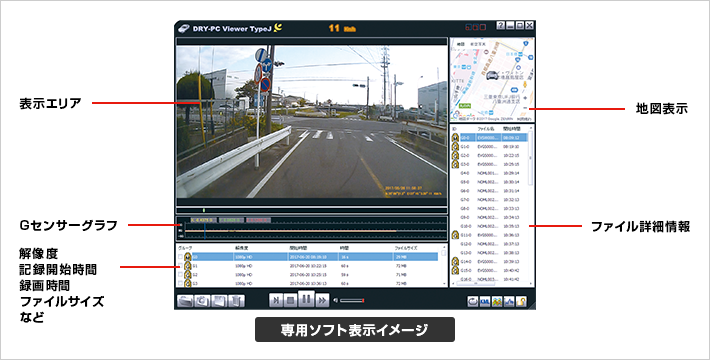Select the 10:36:13 row in the group list

tap(308, 283)
